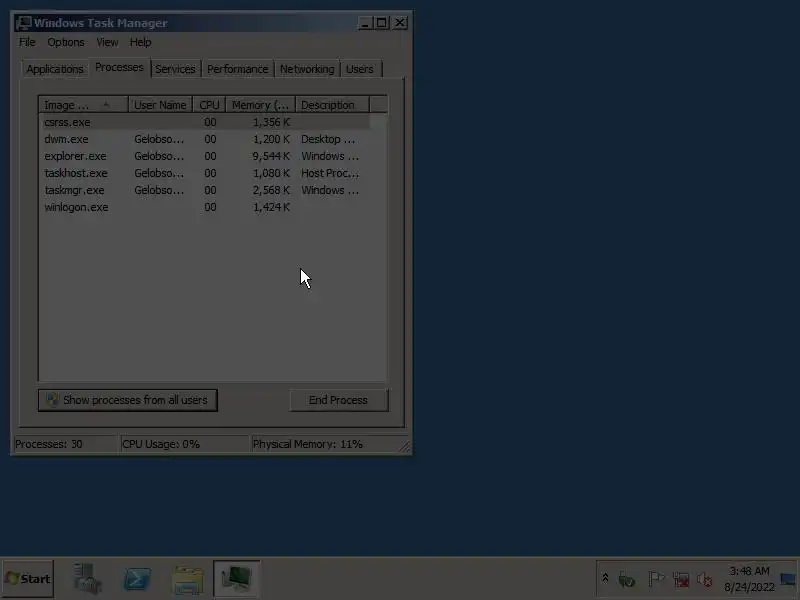800x600 pixels.
Task: Select the csrss.exe process row
Action: pos(204,122)
